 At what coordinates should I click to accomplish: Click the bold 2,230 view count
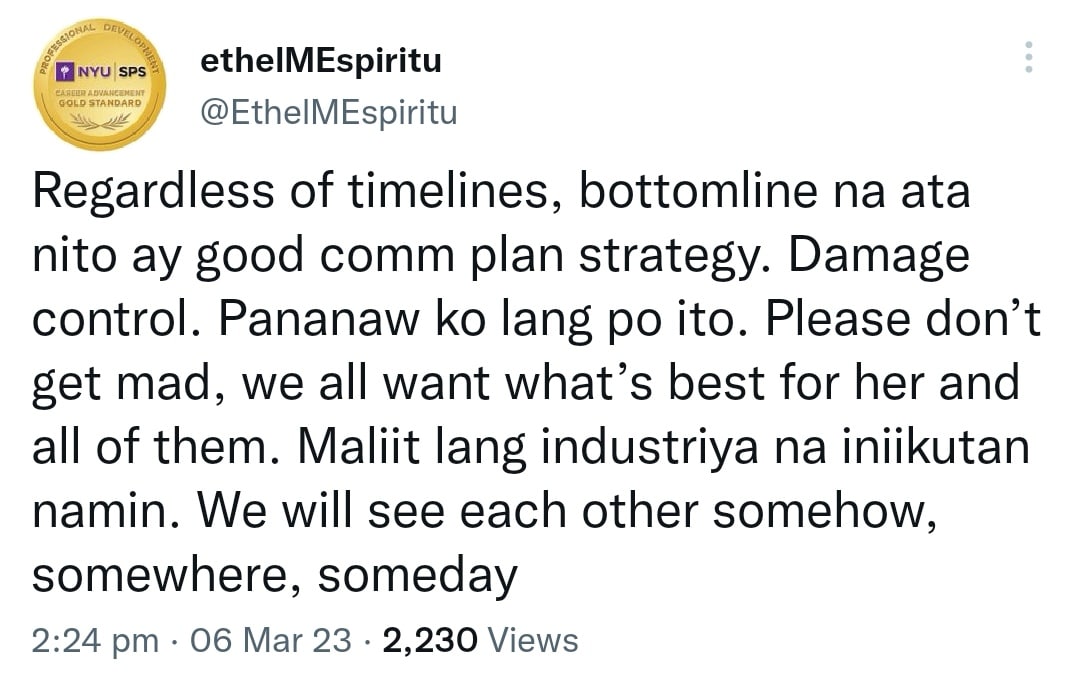click(430, 640)
